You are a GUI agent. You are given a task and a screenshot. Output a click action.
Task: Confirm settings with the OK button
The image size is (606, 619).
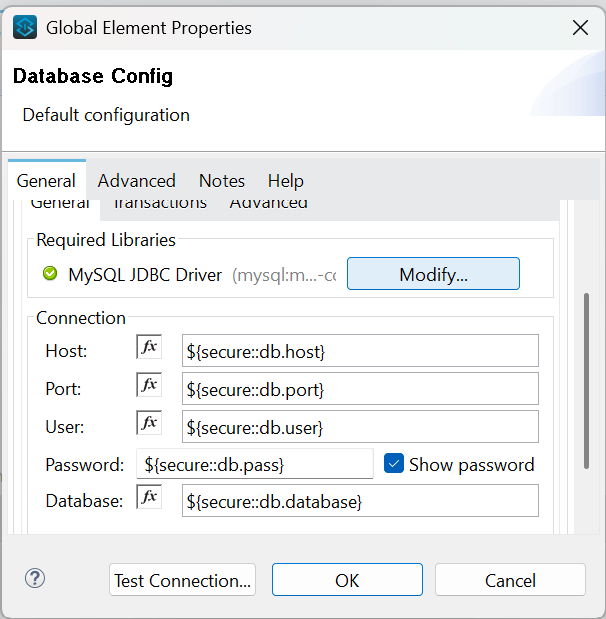(x=347, y=580)
